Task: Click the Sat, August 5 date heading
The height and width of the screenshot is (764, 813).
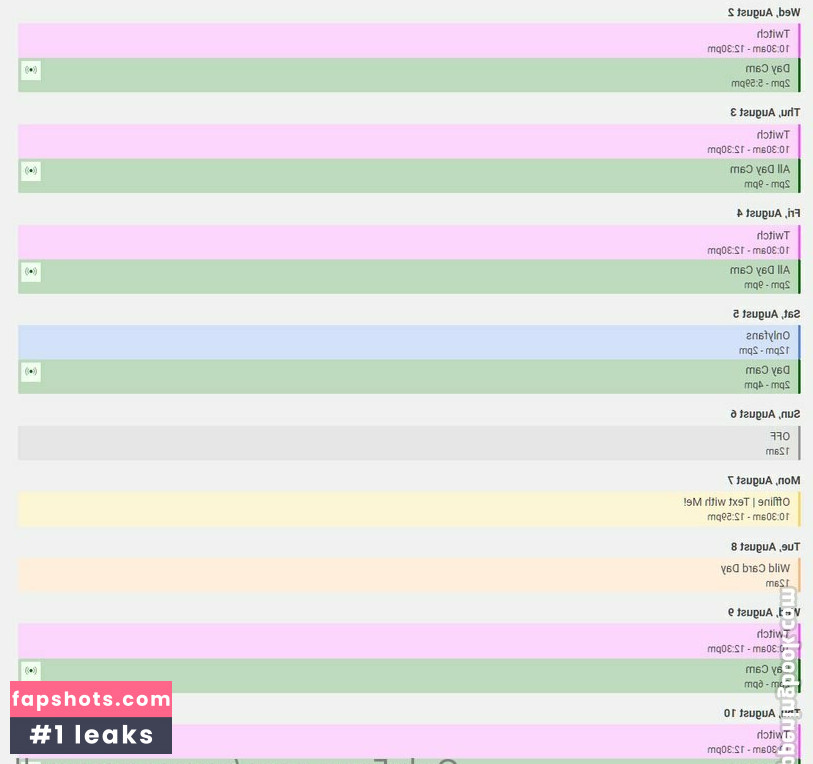Action: 765,314
